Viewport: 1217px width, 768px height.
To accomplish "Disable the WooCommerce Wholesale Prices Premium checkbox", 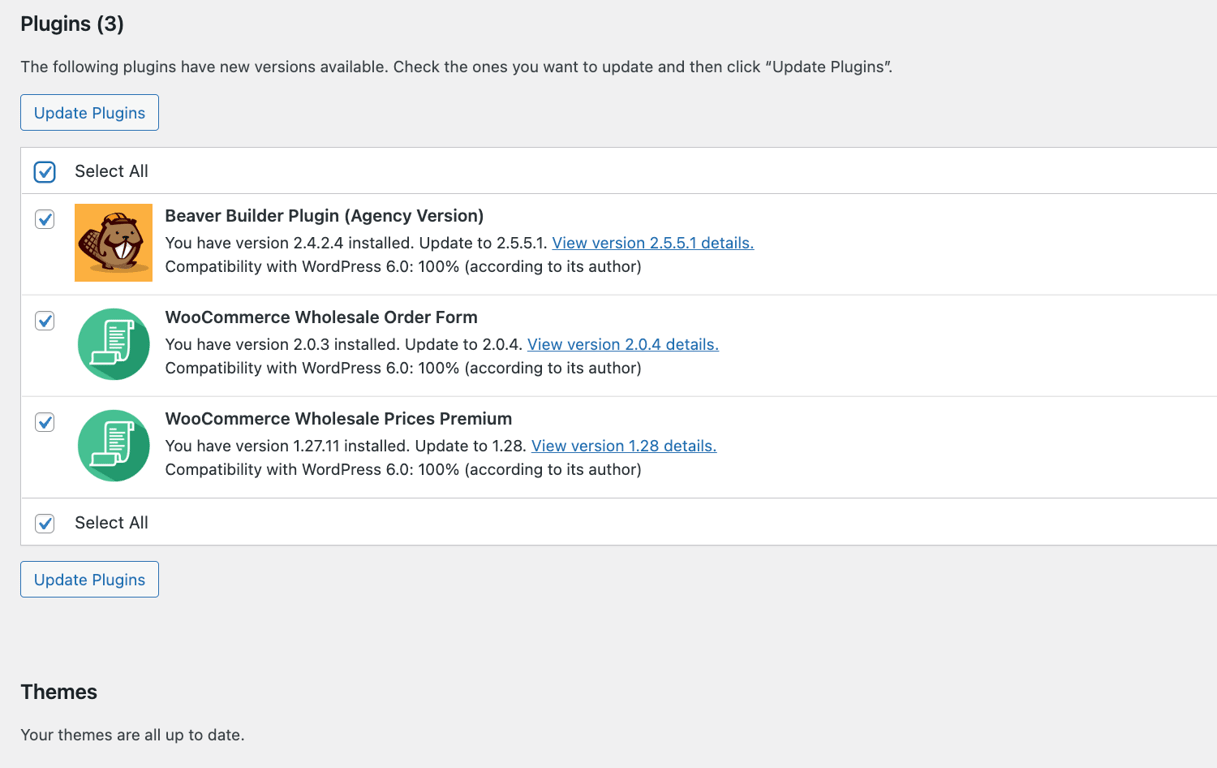I will 44,422.
